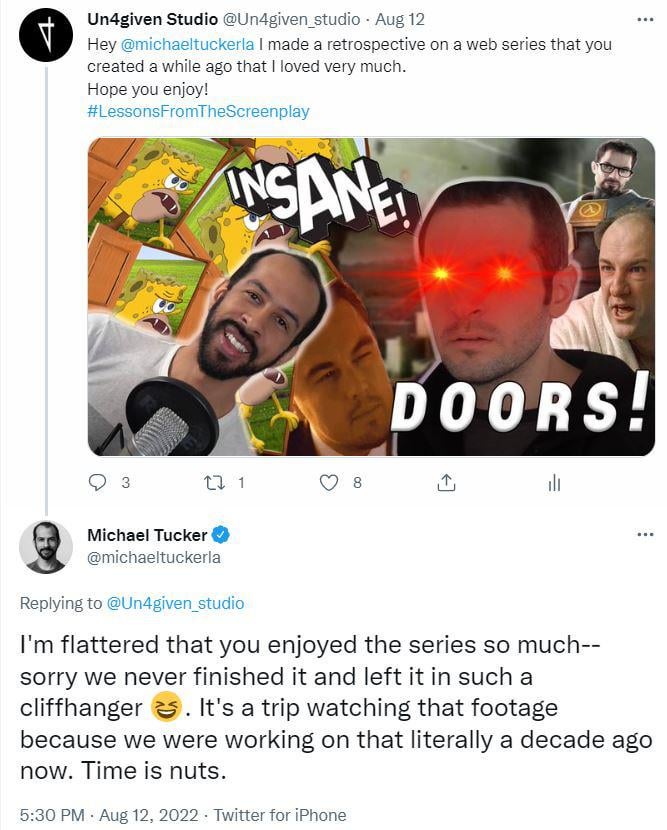
Task: Open the INSANE DOORS video thumbnail
Action: click(x=371, y=296)
